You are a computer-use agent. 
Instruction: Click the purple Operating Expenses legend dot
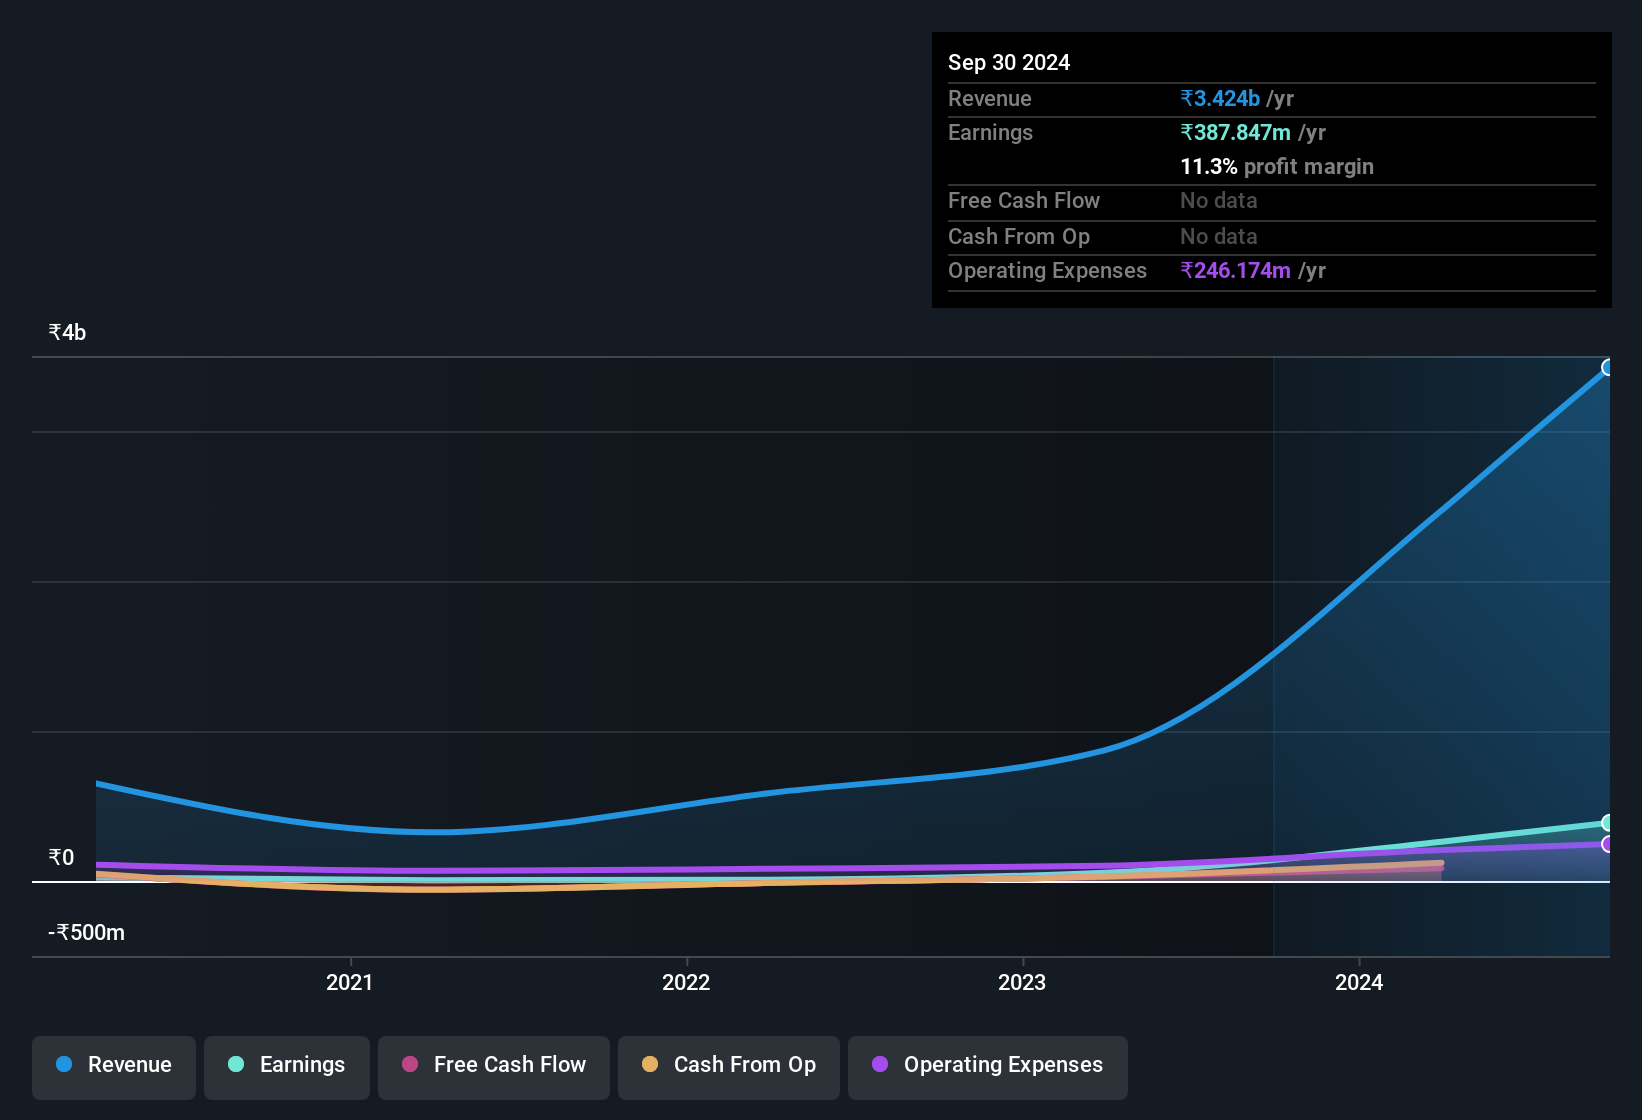pyautogui.click(x=880, y=1065)
